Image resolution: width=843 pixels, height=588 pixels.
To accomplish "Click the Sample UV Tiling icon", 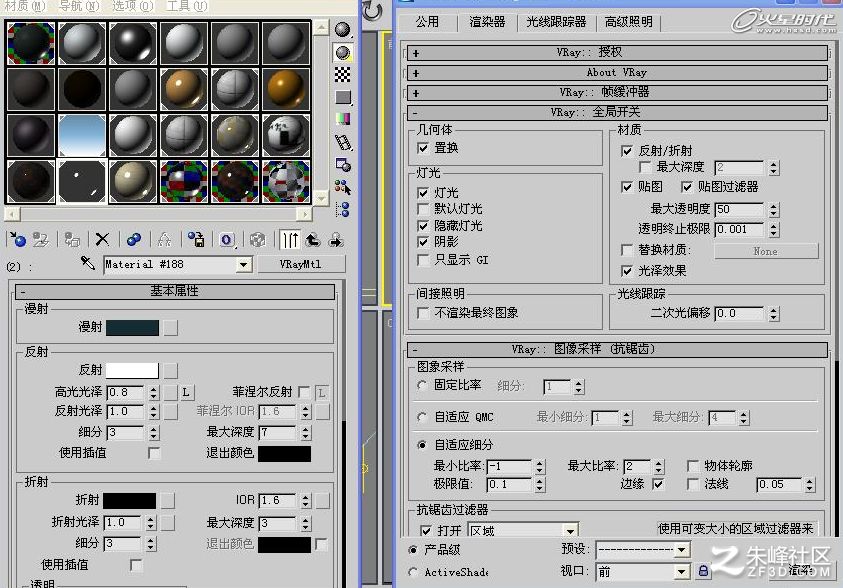I will click(x=342, y=97).
